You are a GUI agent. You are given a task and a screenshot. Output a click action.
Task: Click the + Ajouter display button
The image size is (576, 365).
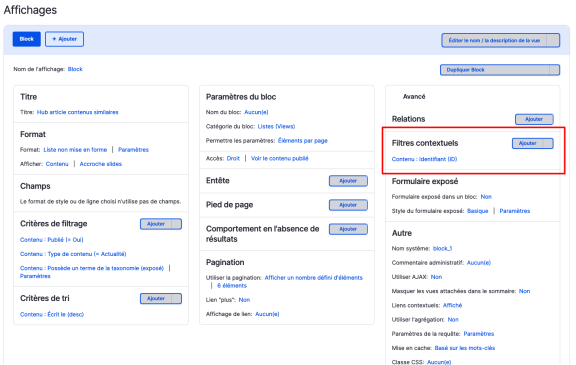pyautogui.click(x=64, y=39)
